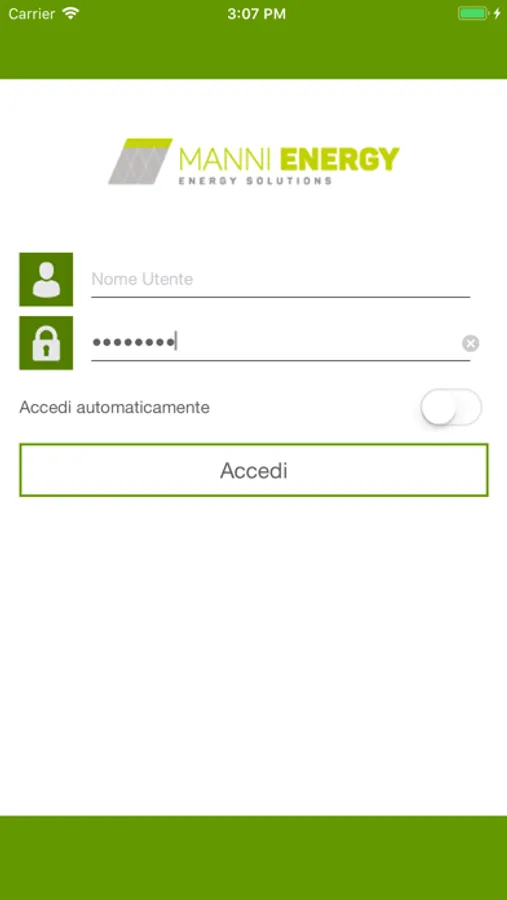Tap the Wi-Fi signal icon
This screenshot has height=900, width=507.
click(x=71, y=14)
